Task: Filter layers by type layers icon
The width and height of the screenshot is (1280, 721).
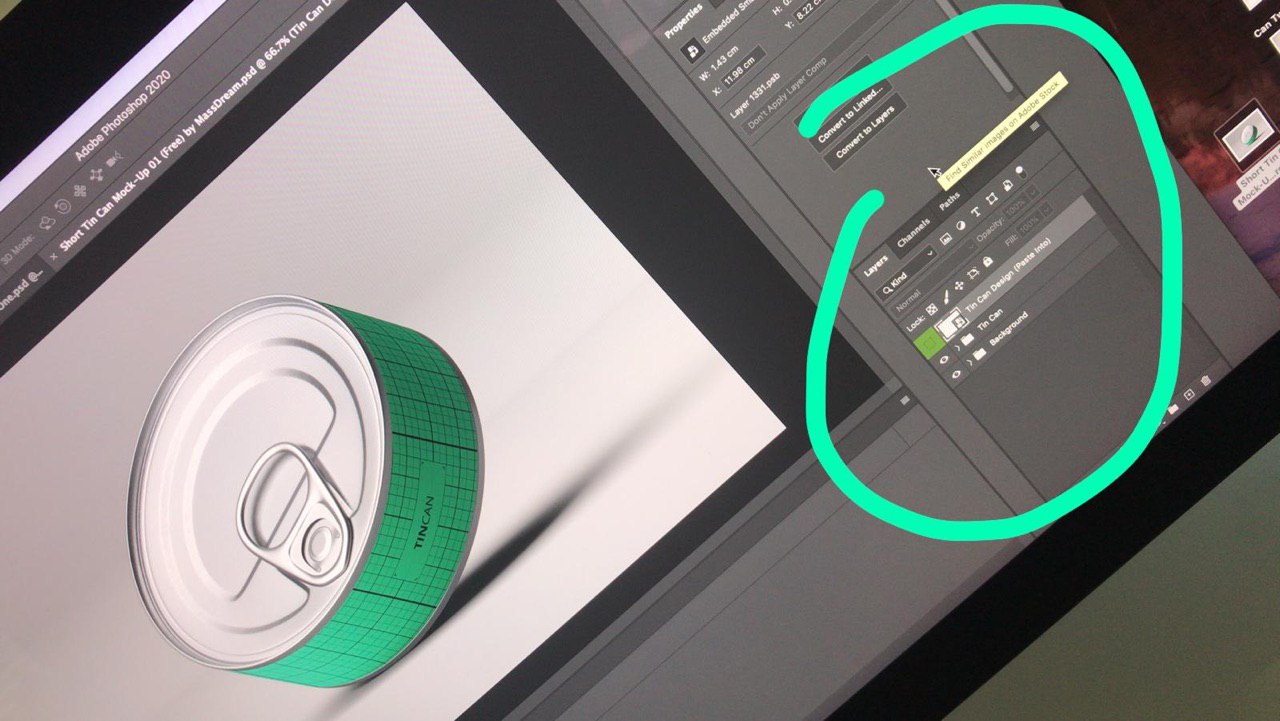Action: point(976,211)
